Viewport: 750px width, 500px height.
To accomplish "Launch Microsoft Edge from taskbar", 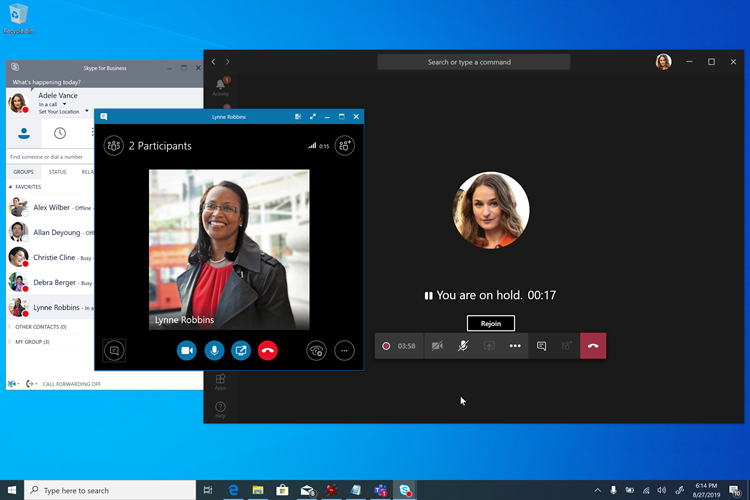I will point(233,490).
